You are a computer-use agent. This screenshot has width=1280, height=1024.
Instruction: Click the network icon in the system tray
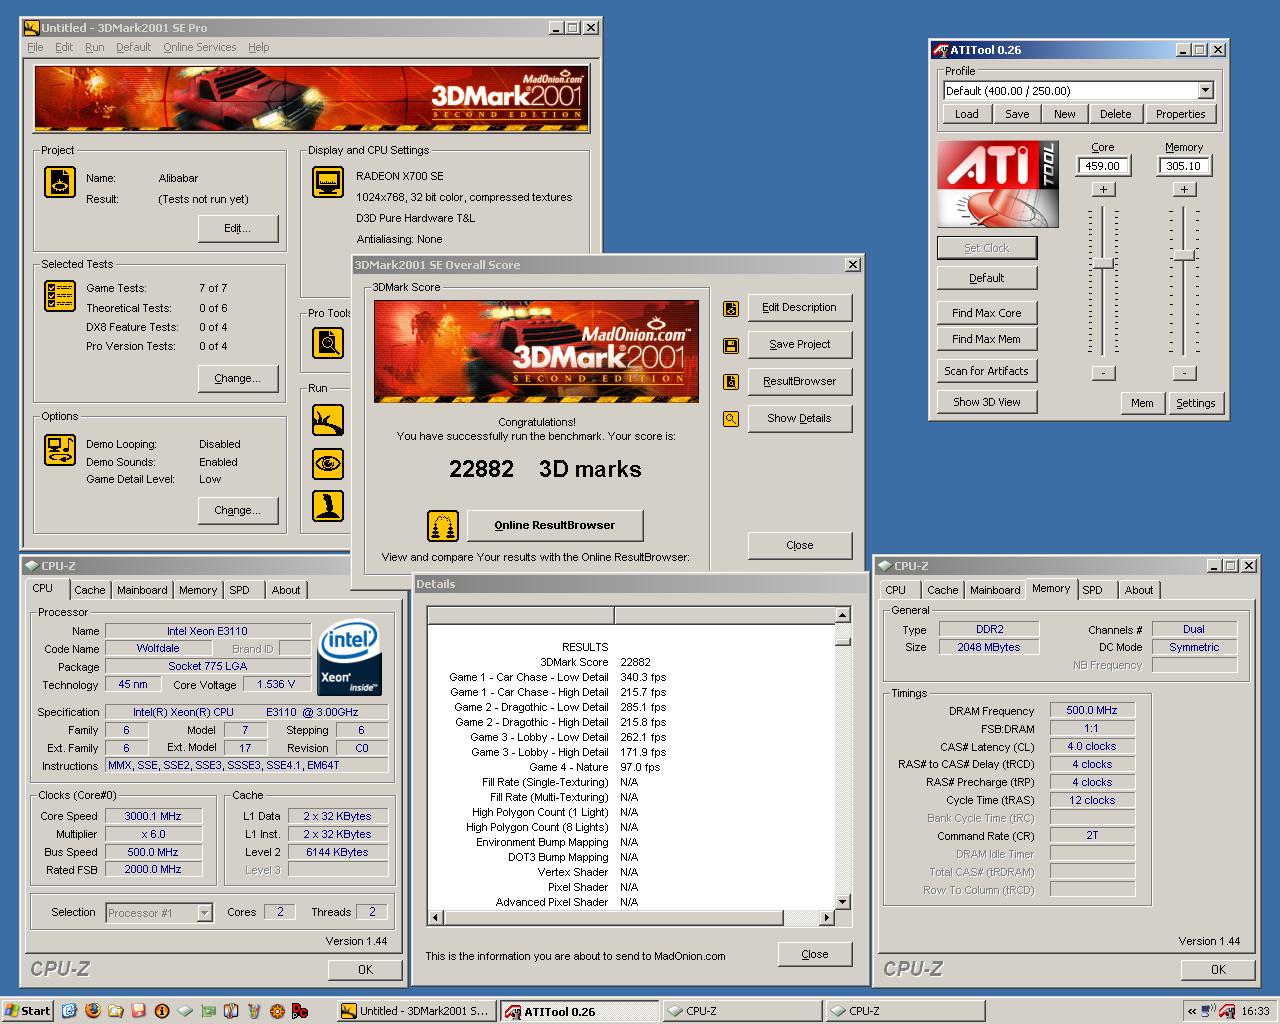click(1208, 1011)
